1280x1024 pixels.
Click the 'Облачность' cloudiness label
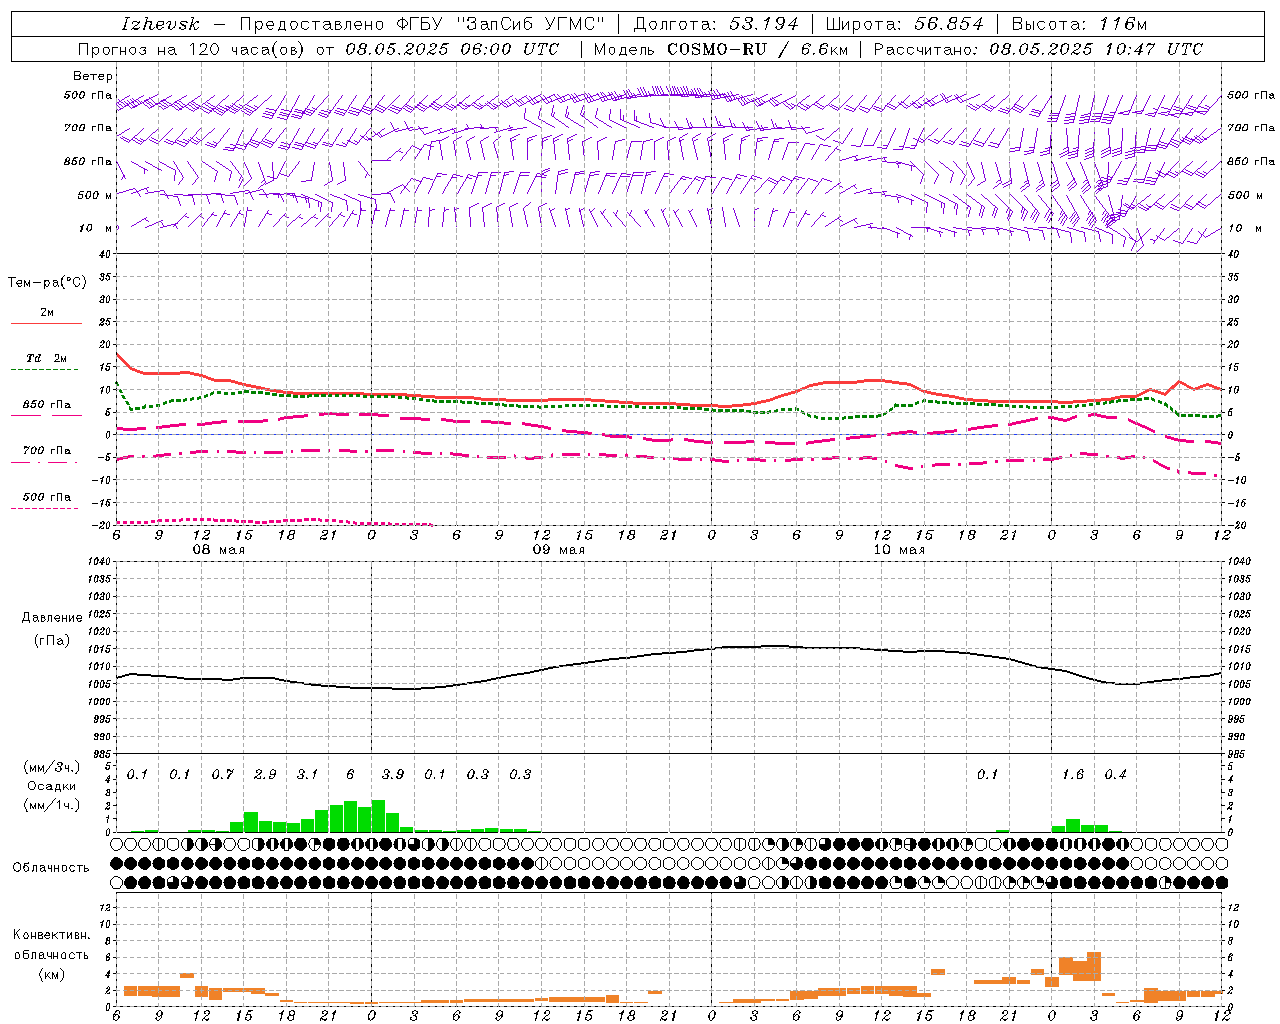tap(51, 867)
